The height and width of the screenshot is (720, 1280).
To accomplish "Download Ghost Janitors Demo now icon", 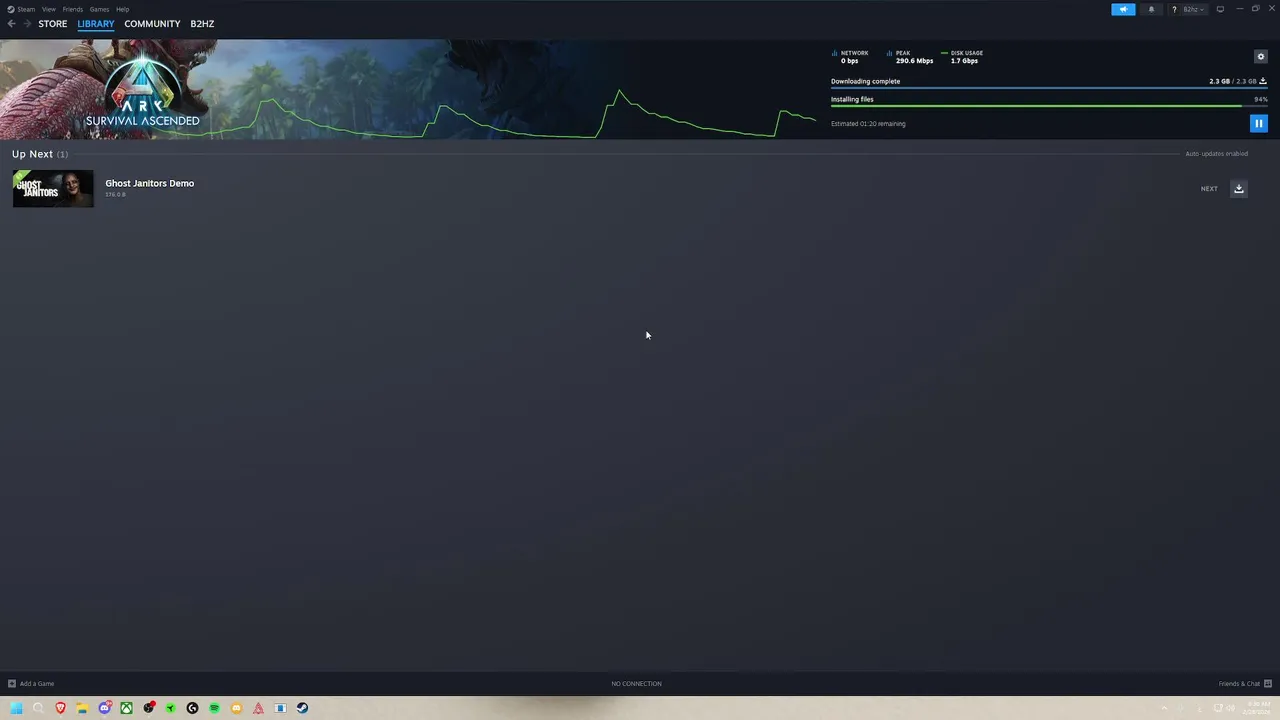I will [x=1239, y=189].
